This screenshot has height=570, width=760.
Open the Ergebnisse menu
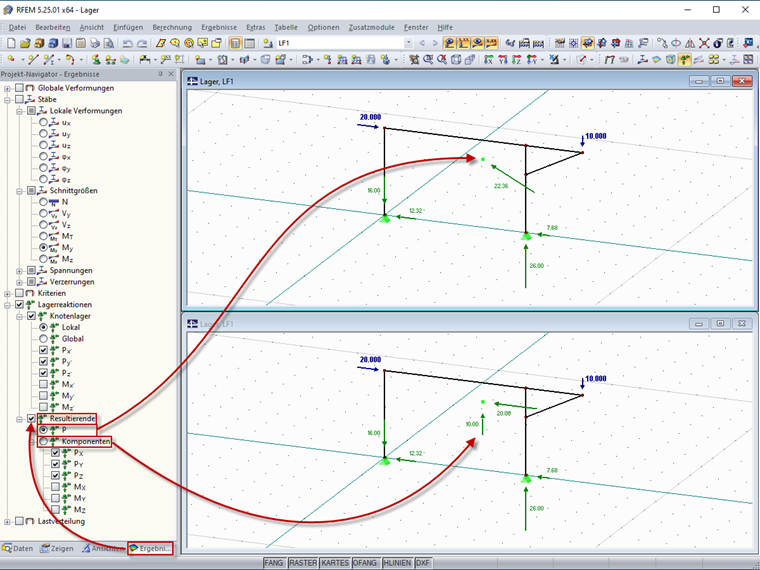click(219, 27)
